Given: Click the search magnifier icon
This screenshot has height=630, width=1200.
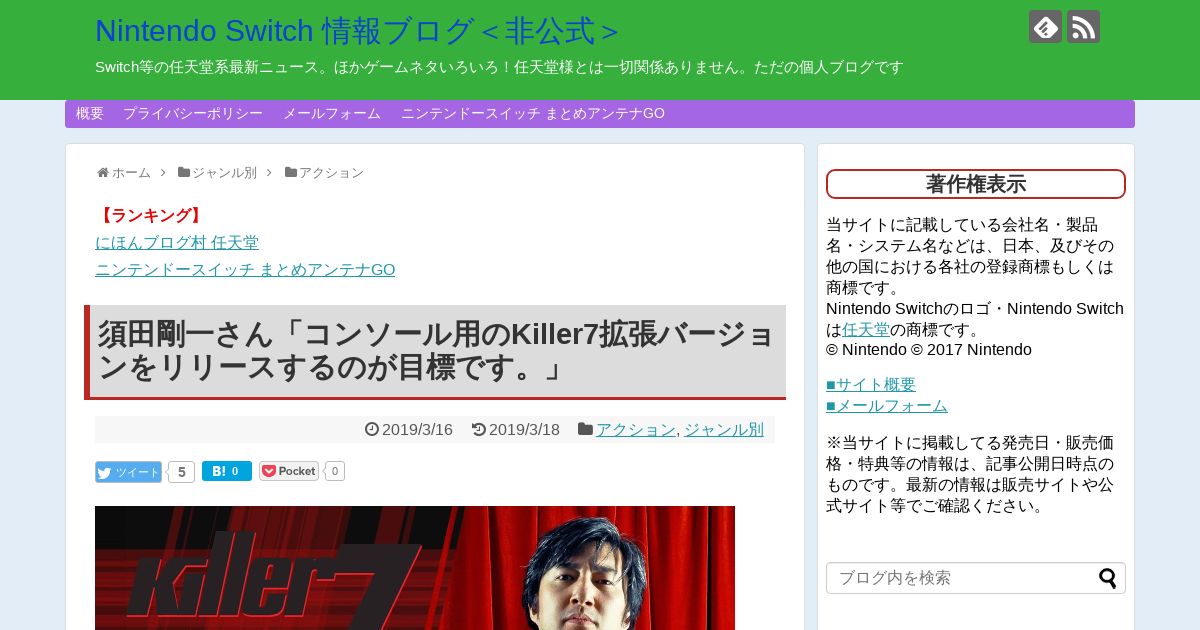Looking at the screenshot, I should coord(1108,578).
